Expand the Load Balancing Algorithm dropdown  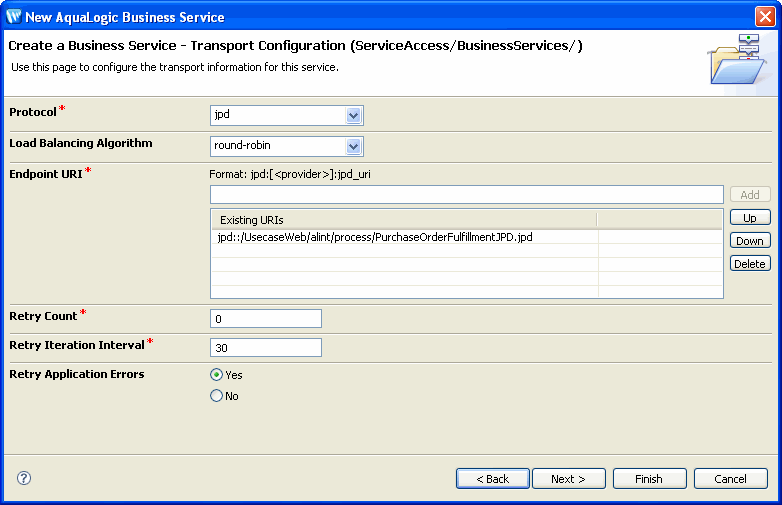(353, 147)
